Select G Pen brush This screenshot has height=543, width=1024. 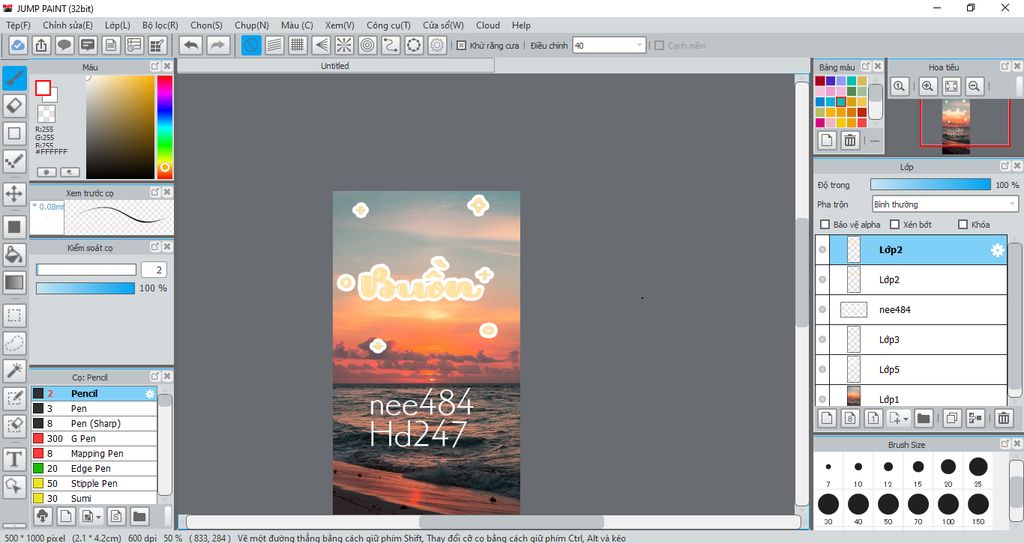[x=94, y=438]
